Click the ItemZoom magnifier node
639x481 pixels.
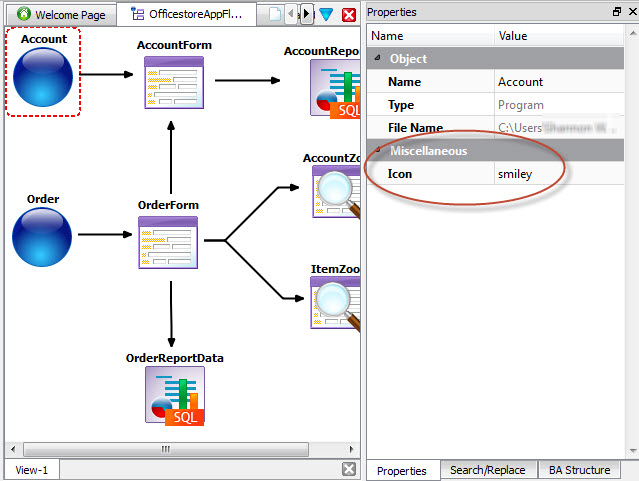[x=336, y=302]
